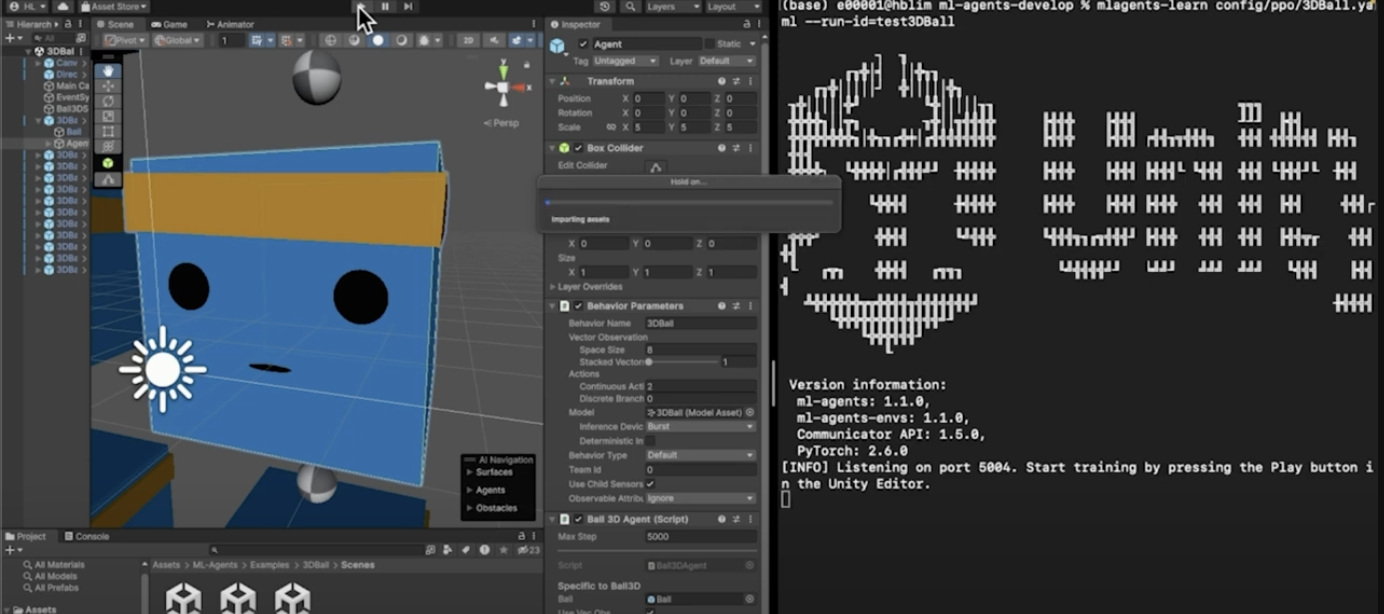Open the Layout dropdown

734,7
